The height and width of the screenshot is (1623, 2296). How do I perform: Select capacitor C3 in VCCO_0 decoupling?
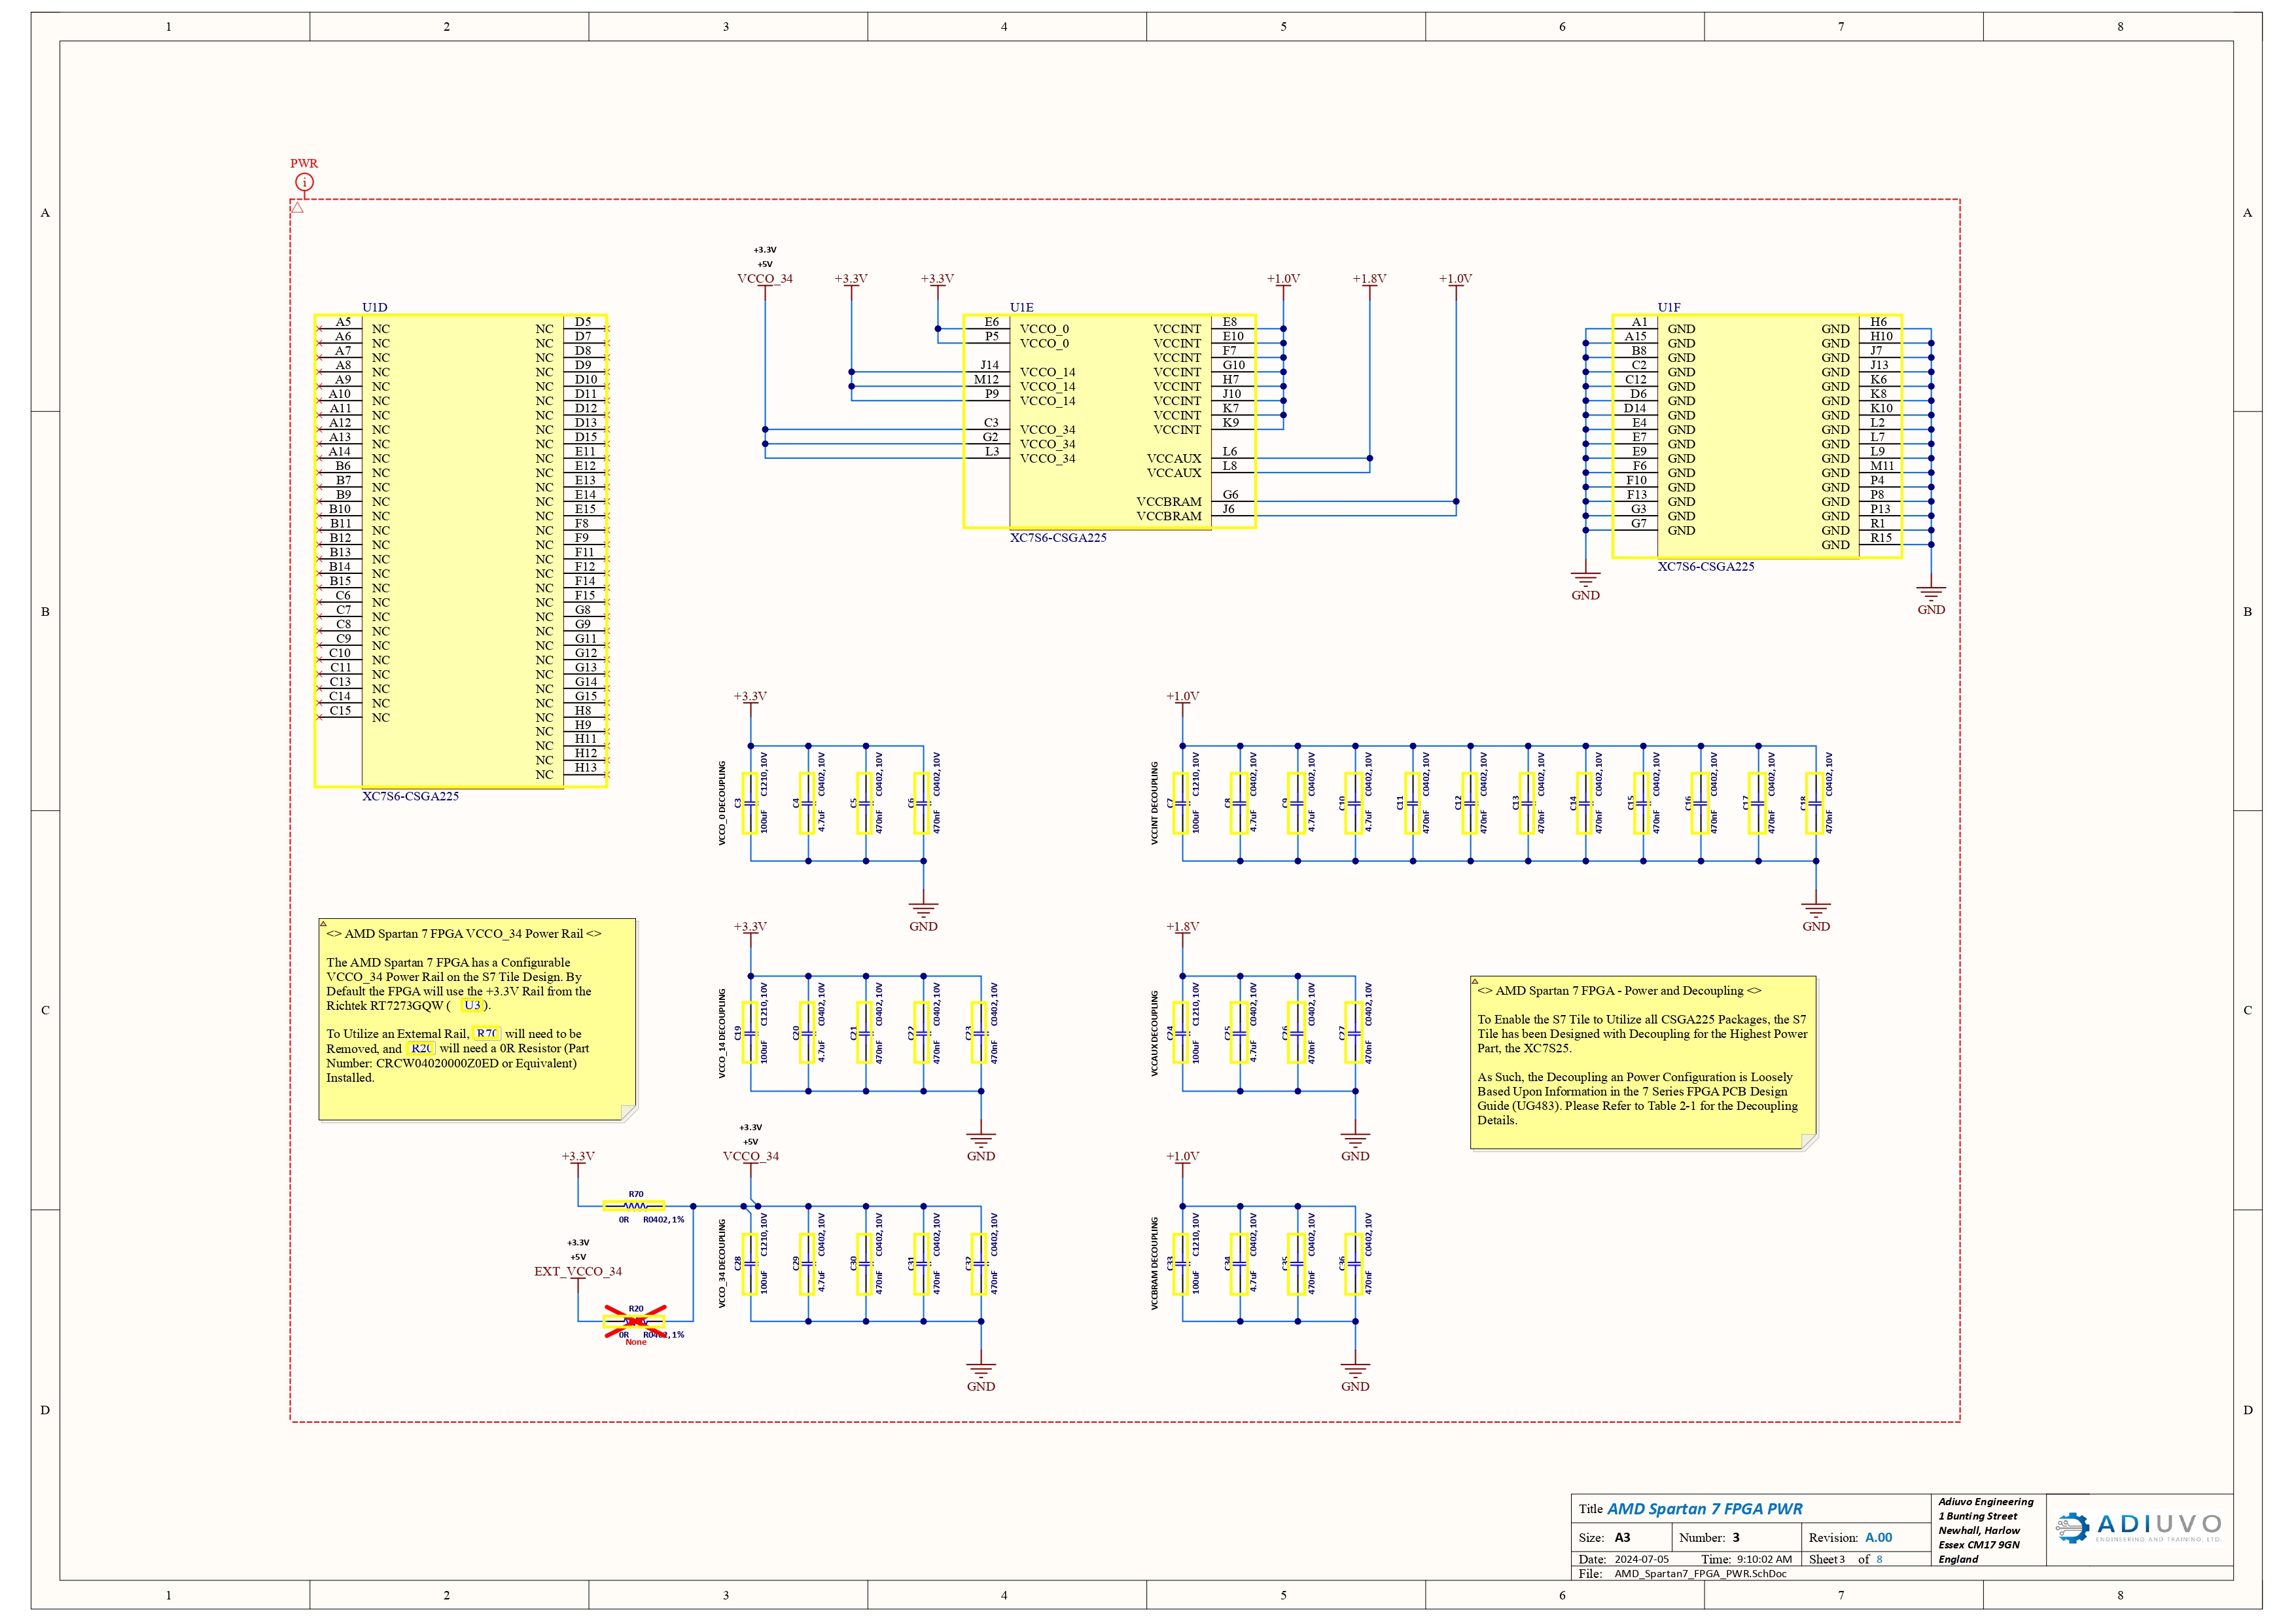[749, 803]
